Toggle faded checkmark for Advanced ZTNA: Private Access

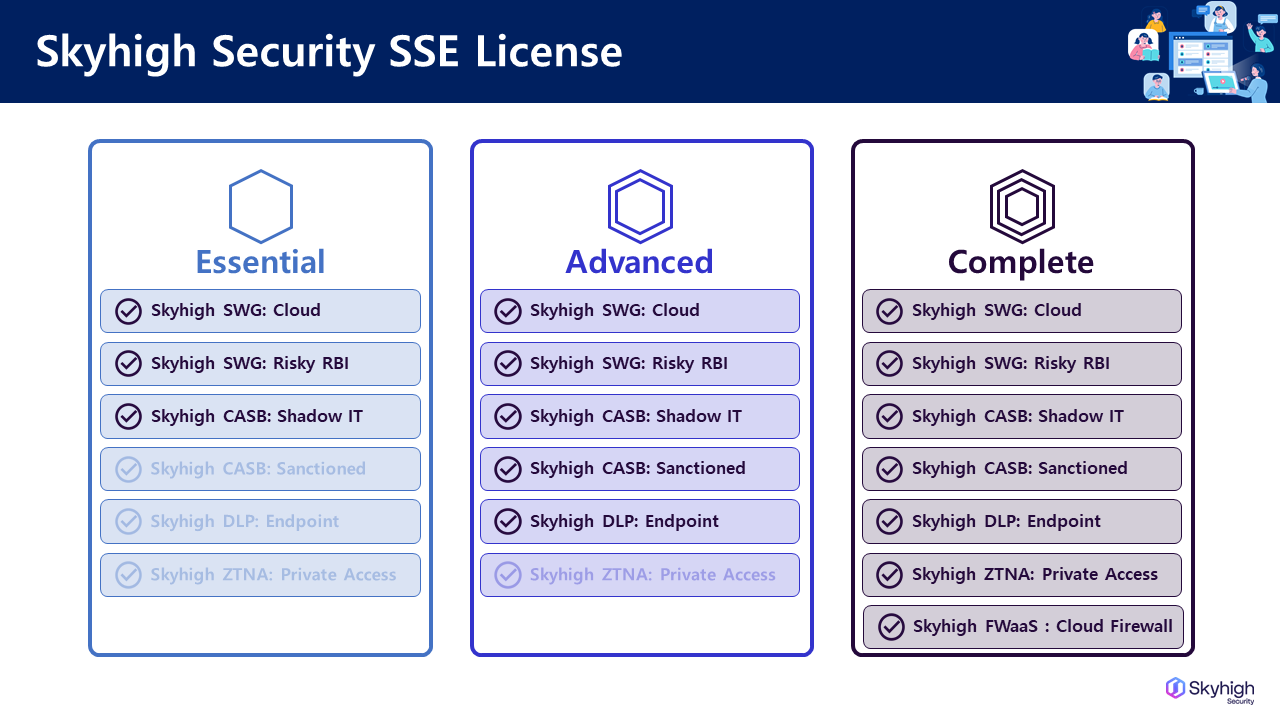click(508, 575)
